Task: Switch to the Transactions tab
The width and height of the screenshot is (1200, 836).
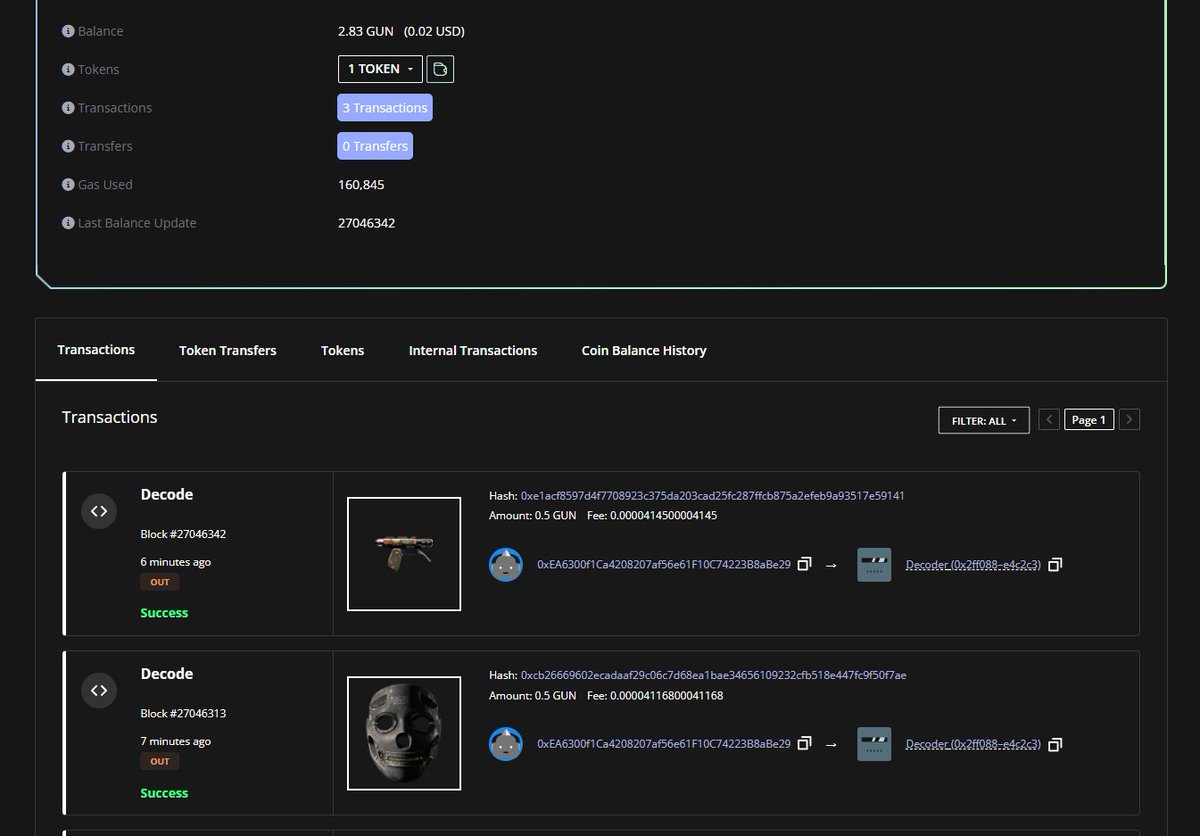Action: pyautogui.click(x=96, y=350)
